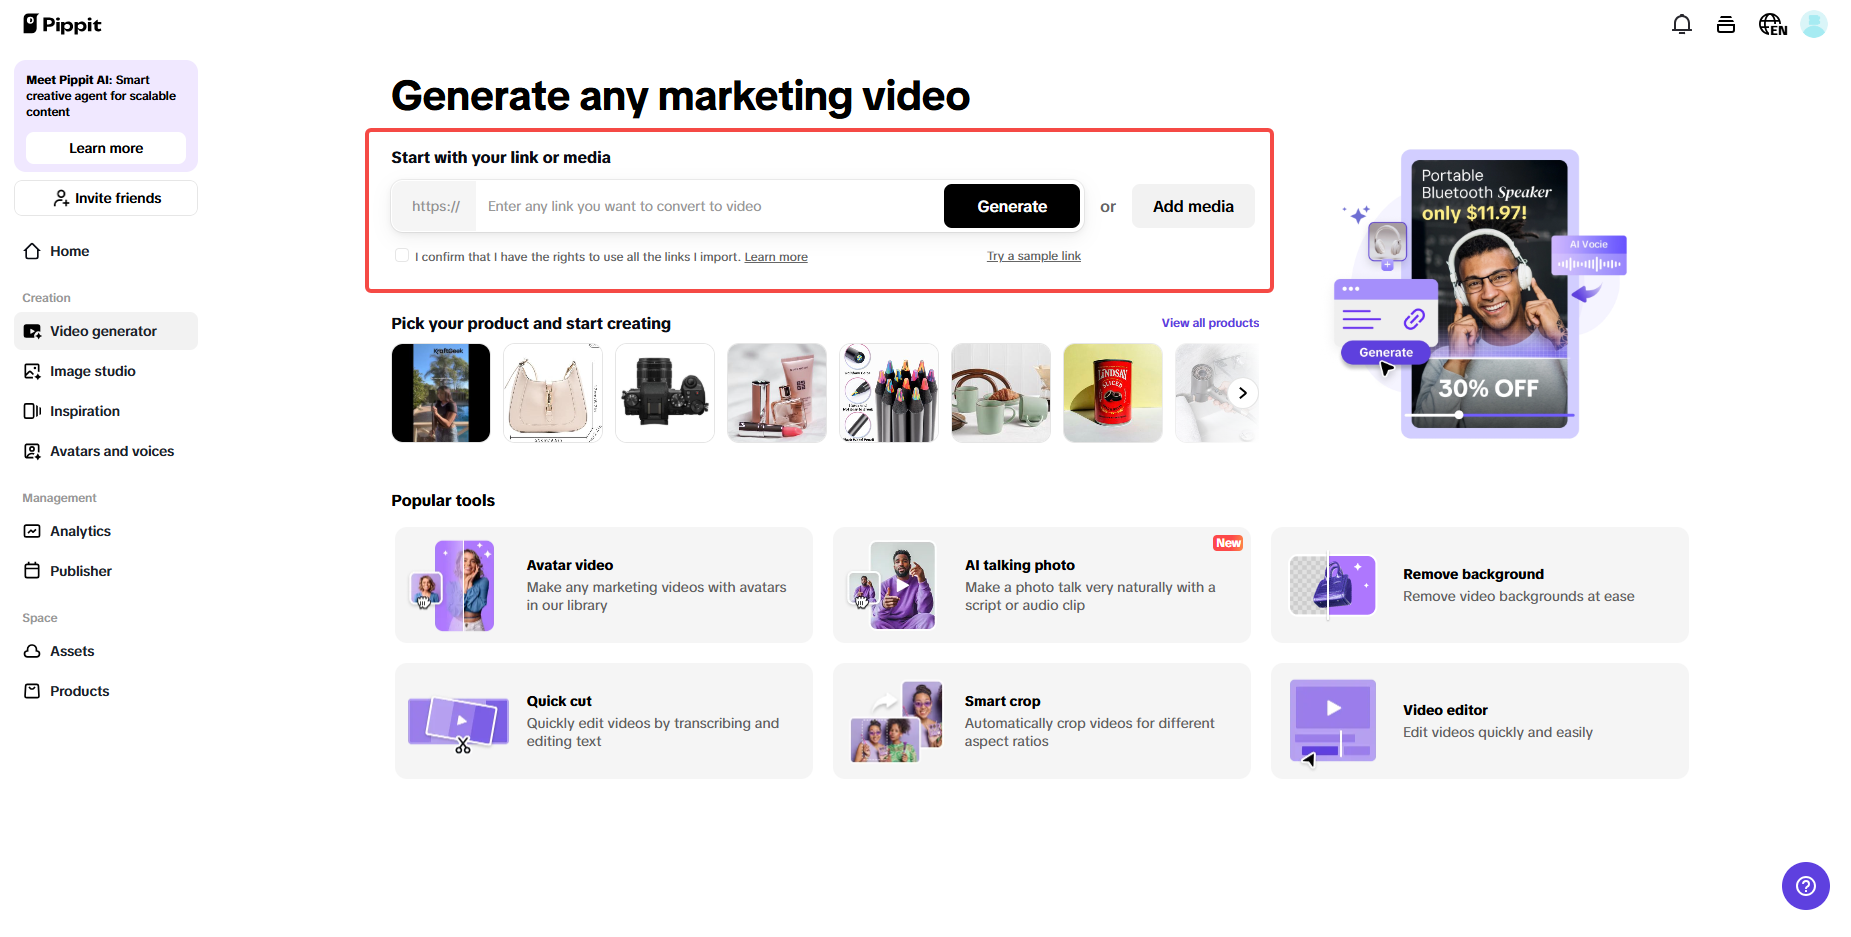1851x937 pixels.
Task: Go to Avatars and voices
Action: pos(111,451)
